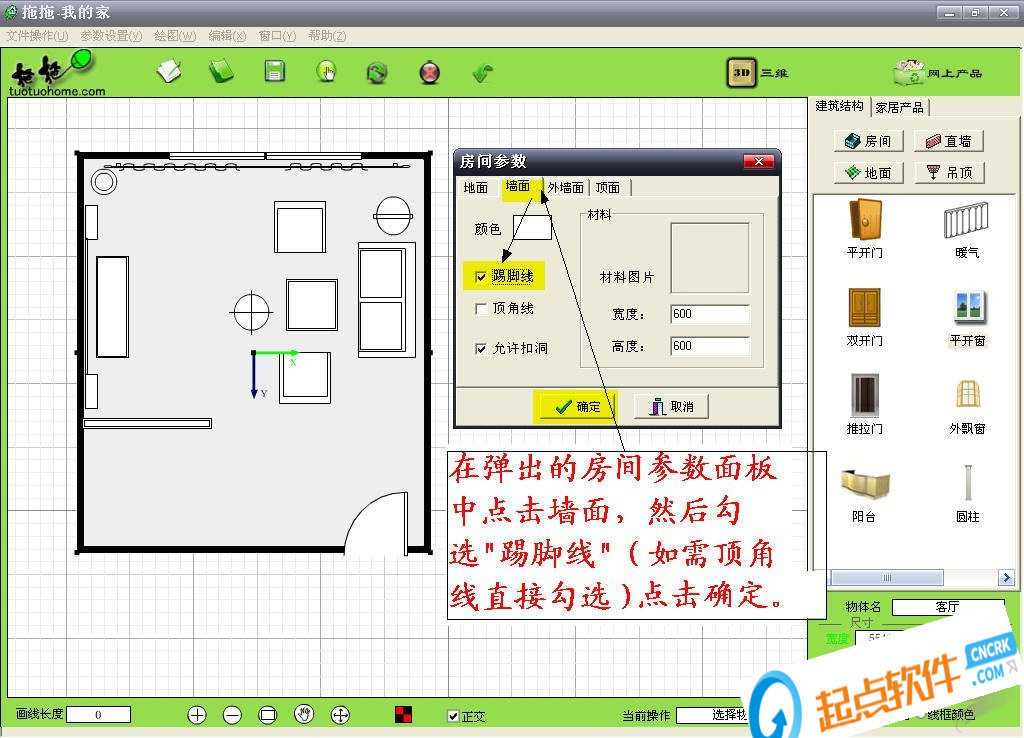Click the 当前操作 status field
The height and width of the screenshot is (738, 1024).
pyautogui.click(x=712, y=716)
